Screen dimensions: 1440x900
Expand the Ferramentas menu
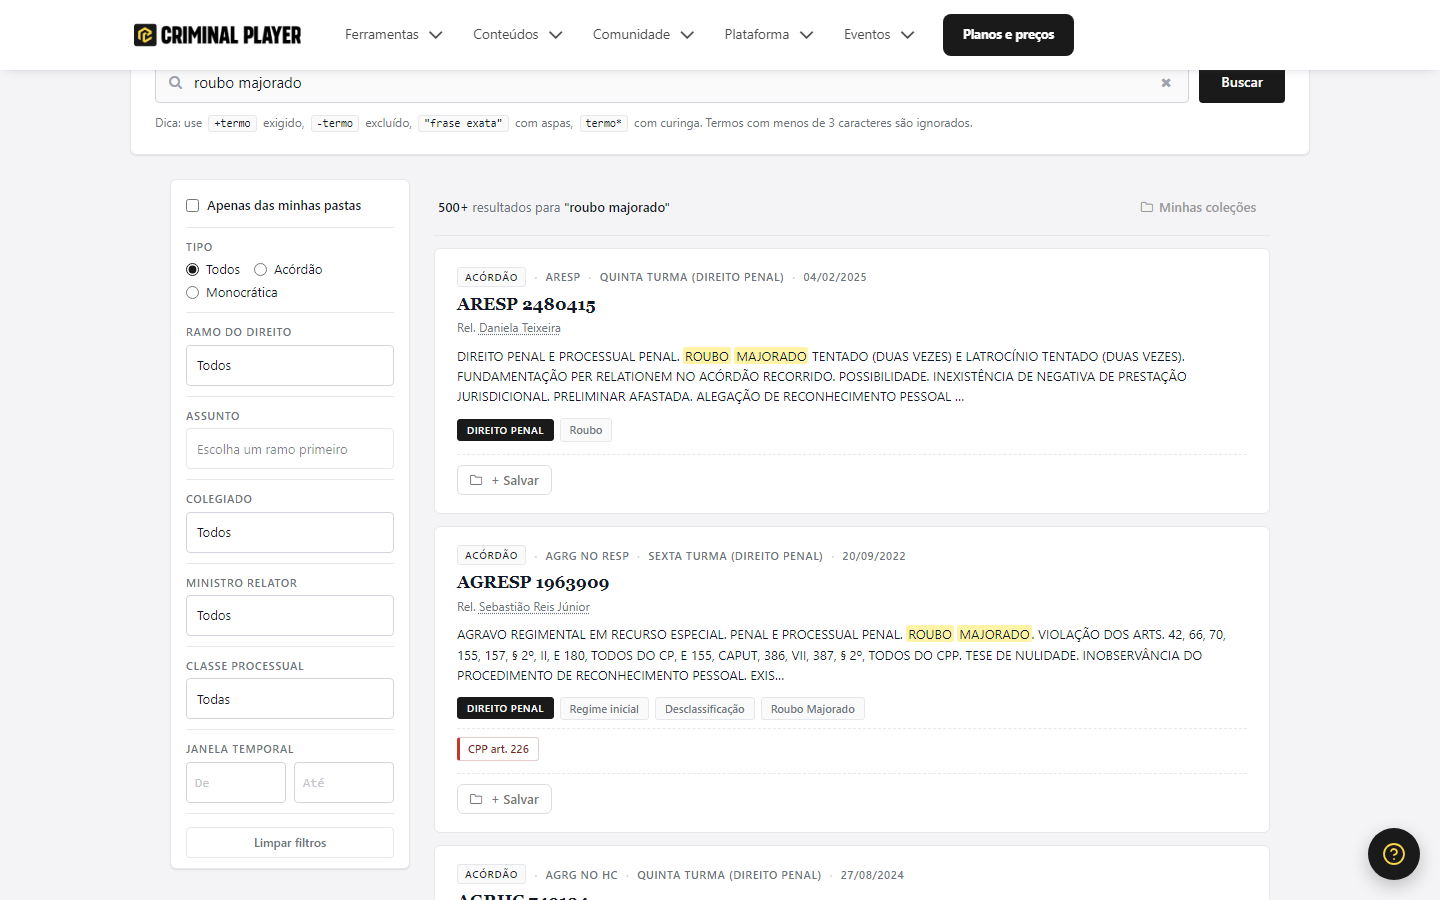pos(394,35)
